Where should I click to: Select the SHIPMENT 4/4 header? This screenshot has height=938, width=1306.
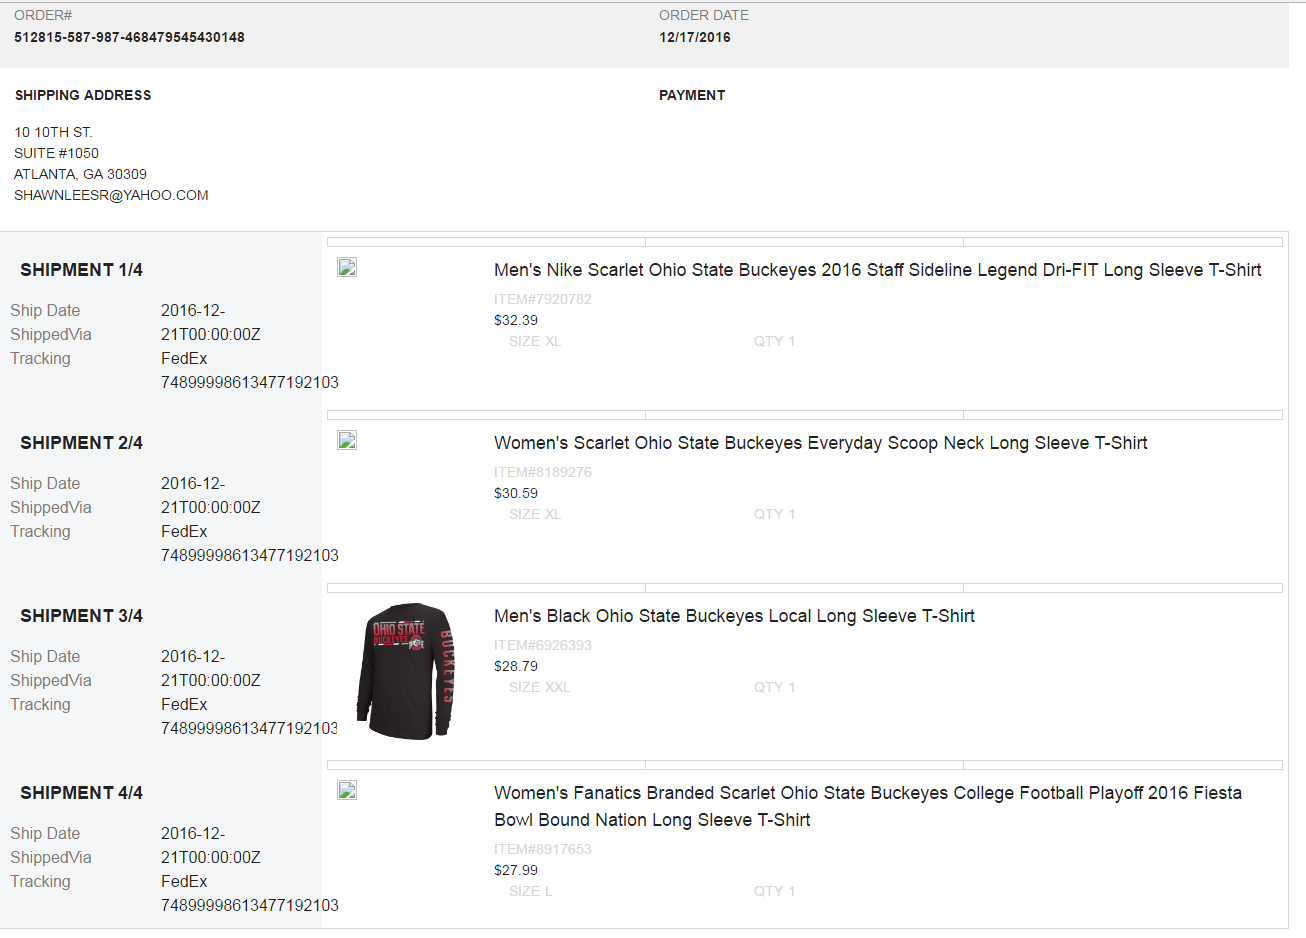81,792
